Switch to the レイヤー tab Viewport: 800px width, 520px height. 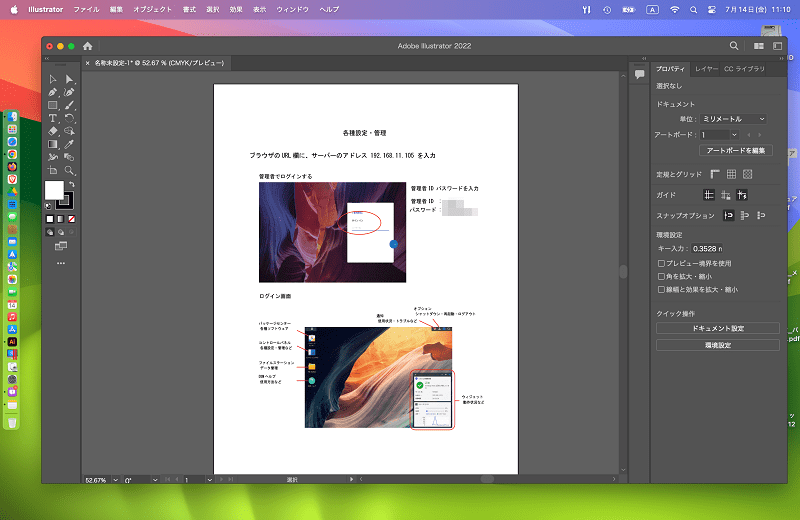[x=706, y=69]
